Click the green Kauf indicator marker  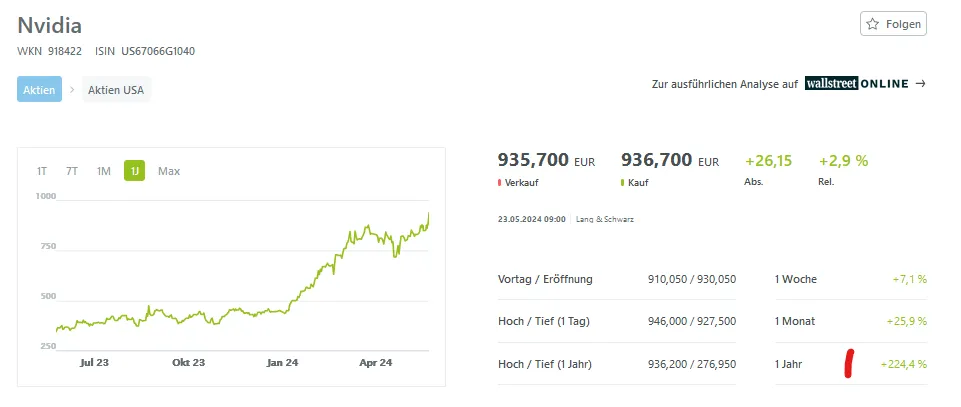point(623,183)
